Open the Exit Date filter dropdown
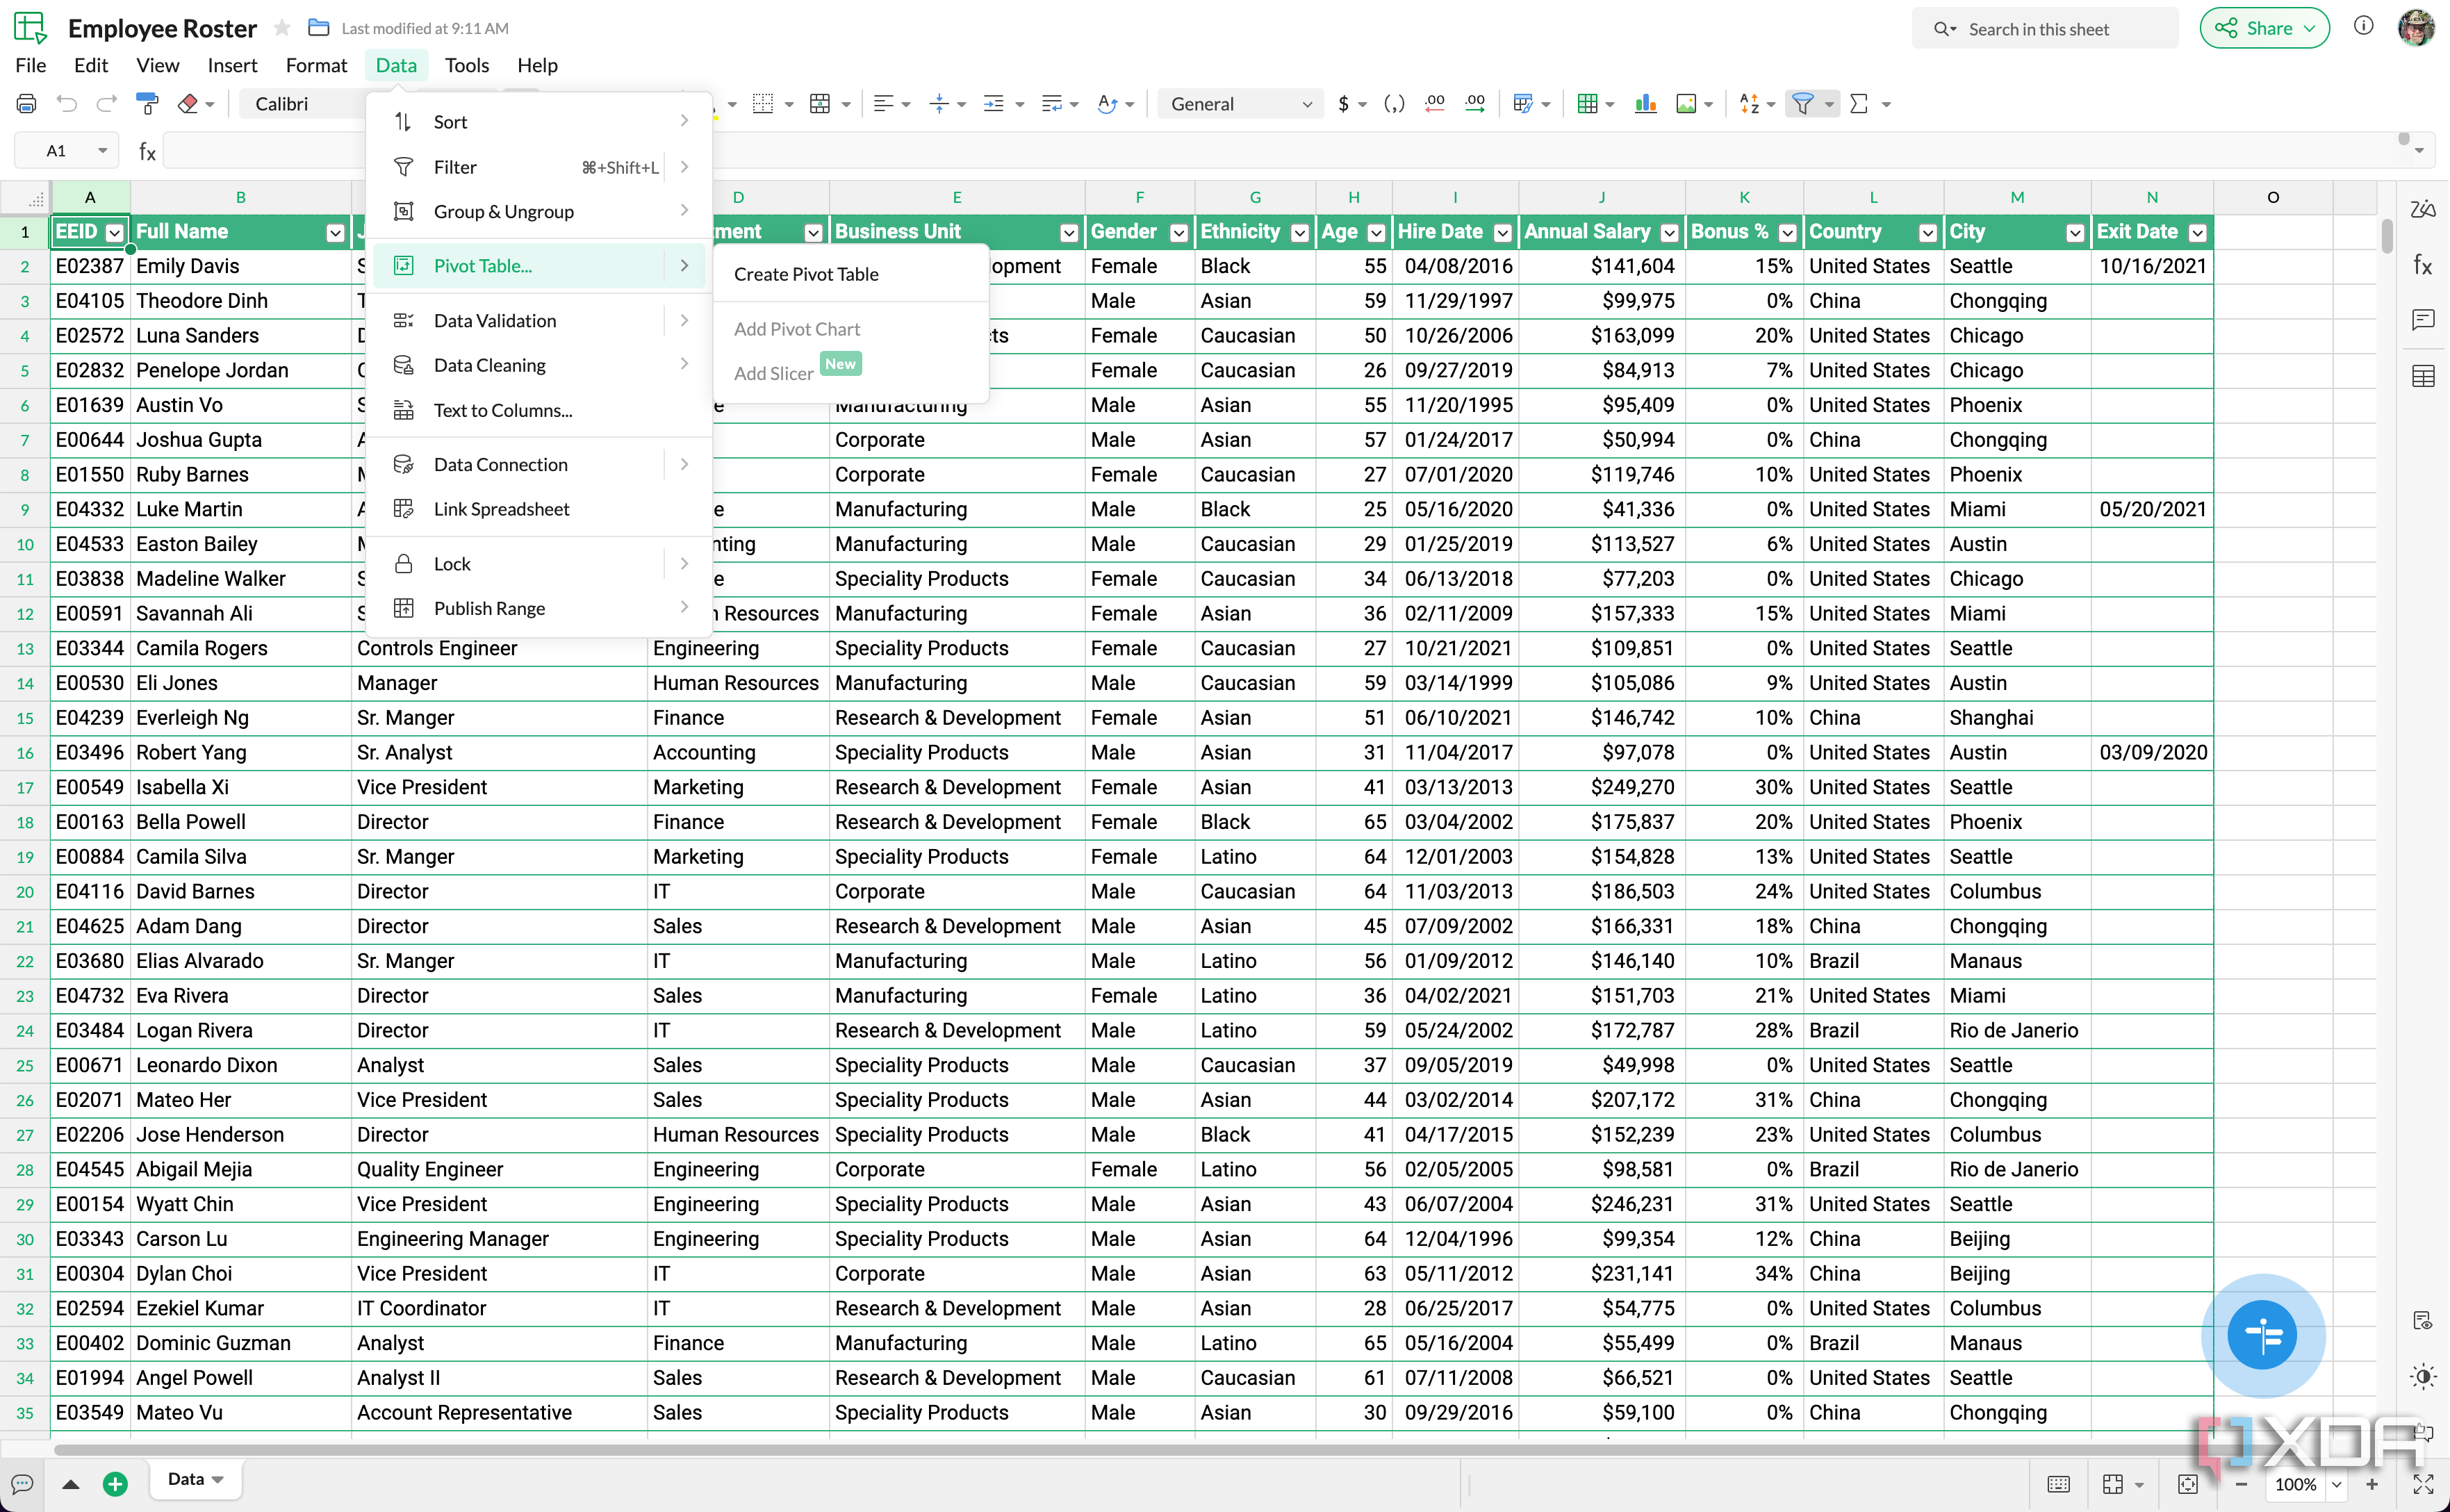 coord(2198,233)
